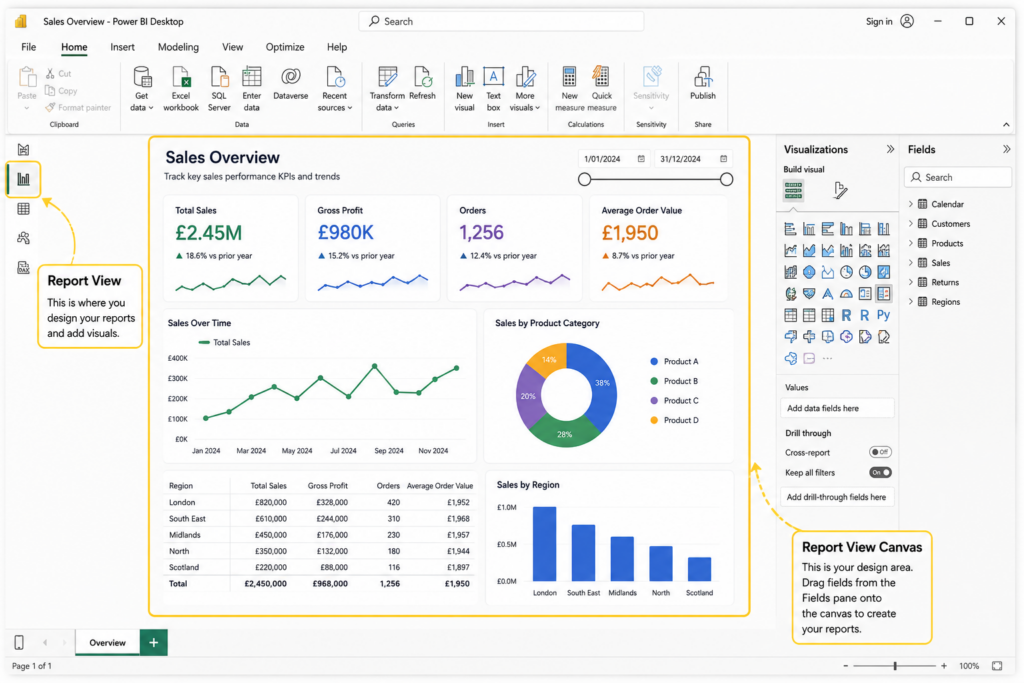Viewport: 1024px width, 683px height.
Task: Open Recent sources dropdown
Action: tap(334, 89)
